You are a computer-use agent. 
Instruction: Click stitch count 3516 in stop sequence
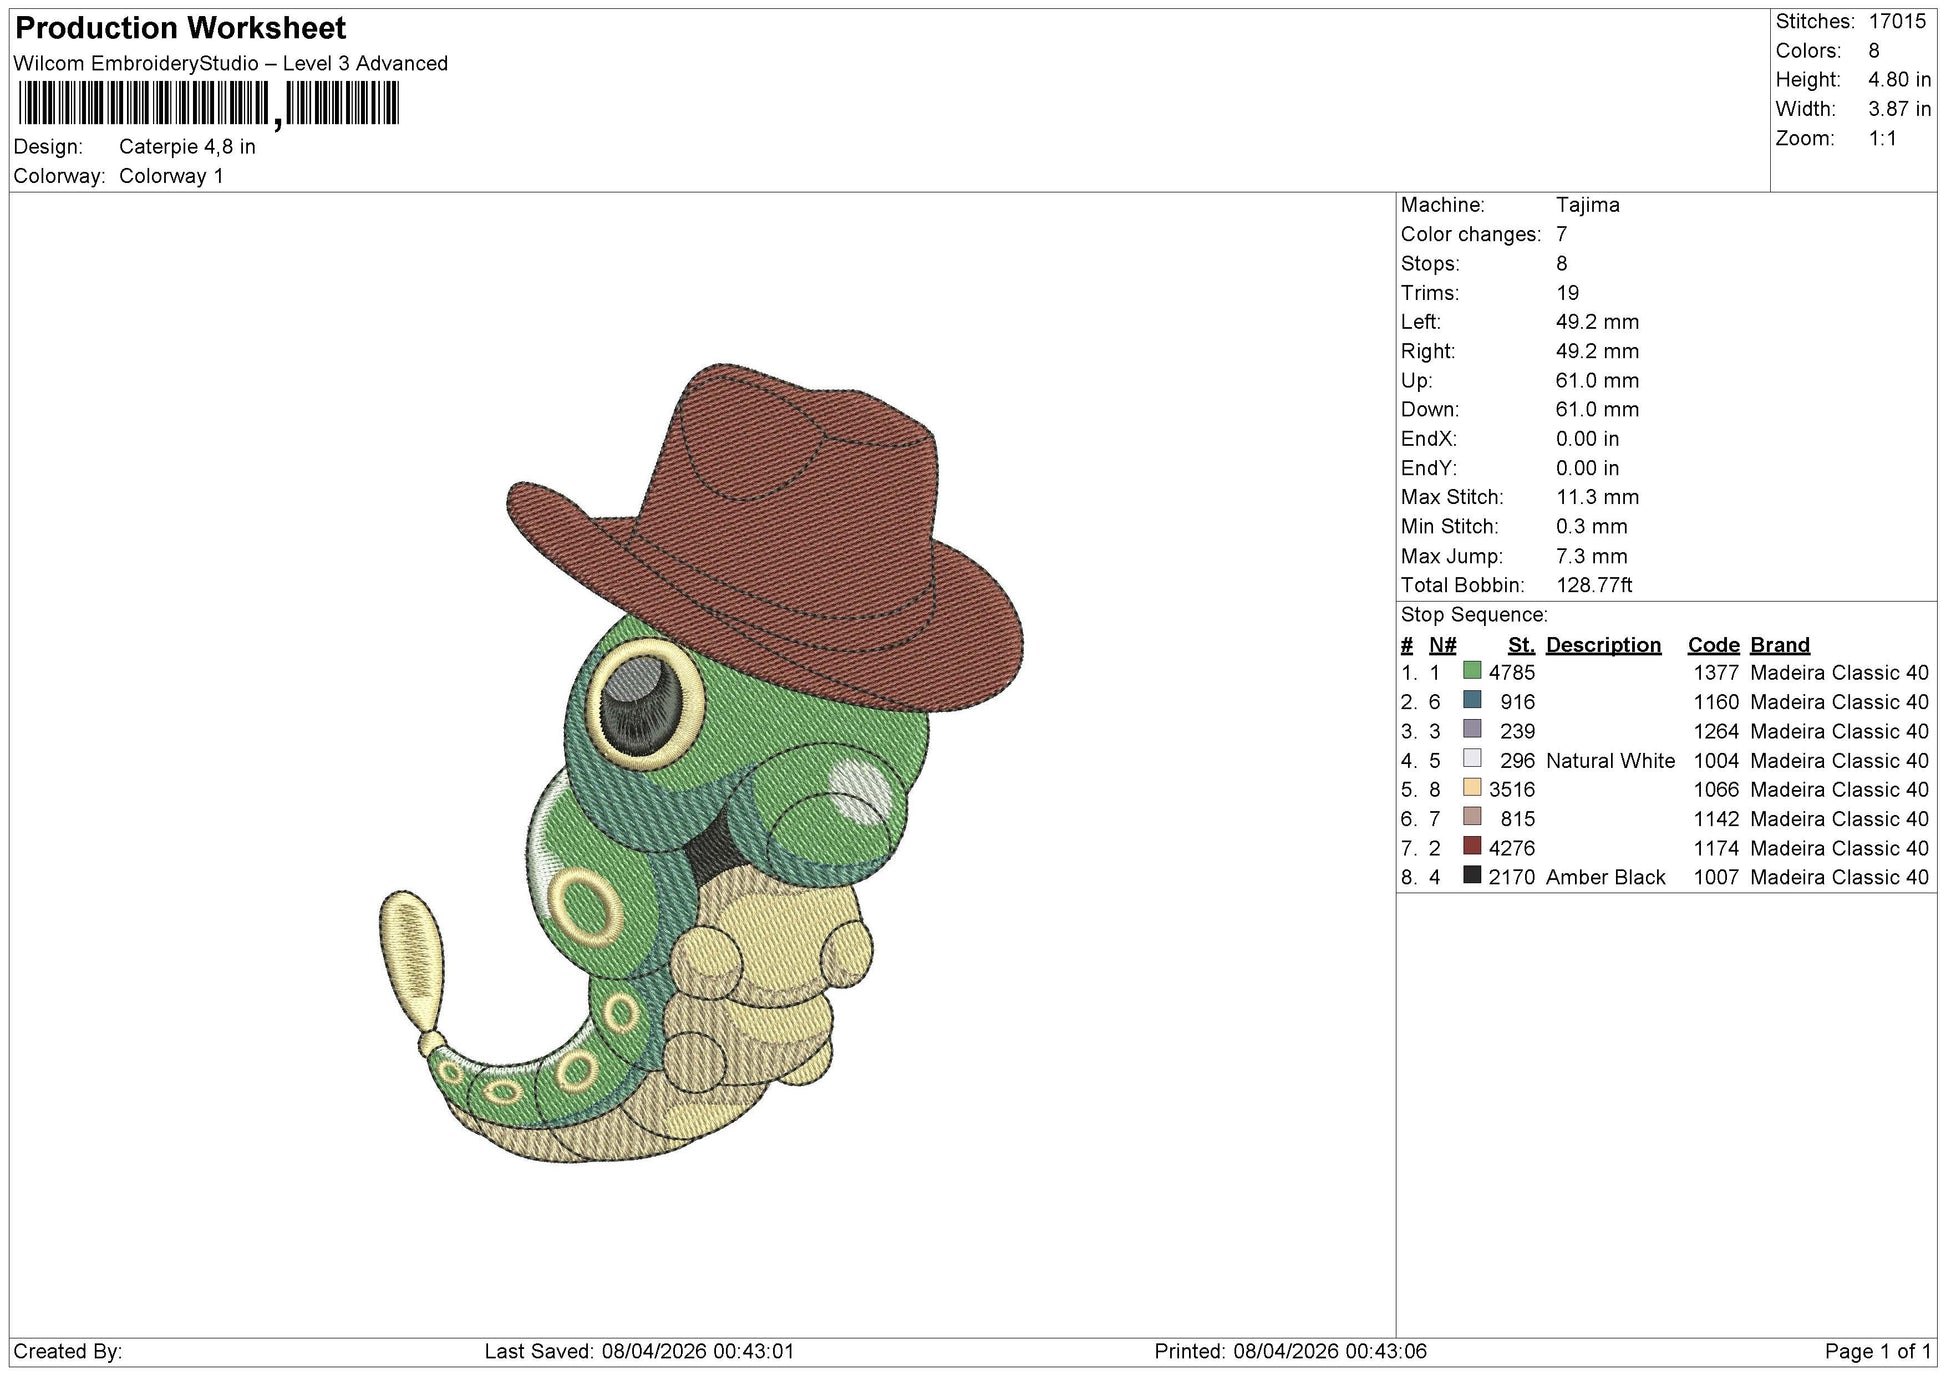(x=1511, y=790)
